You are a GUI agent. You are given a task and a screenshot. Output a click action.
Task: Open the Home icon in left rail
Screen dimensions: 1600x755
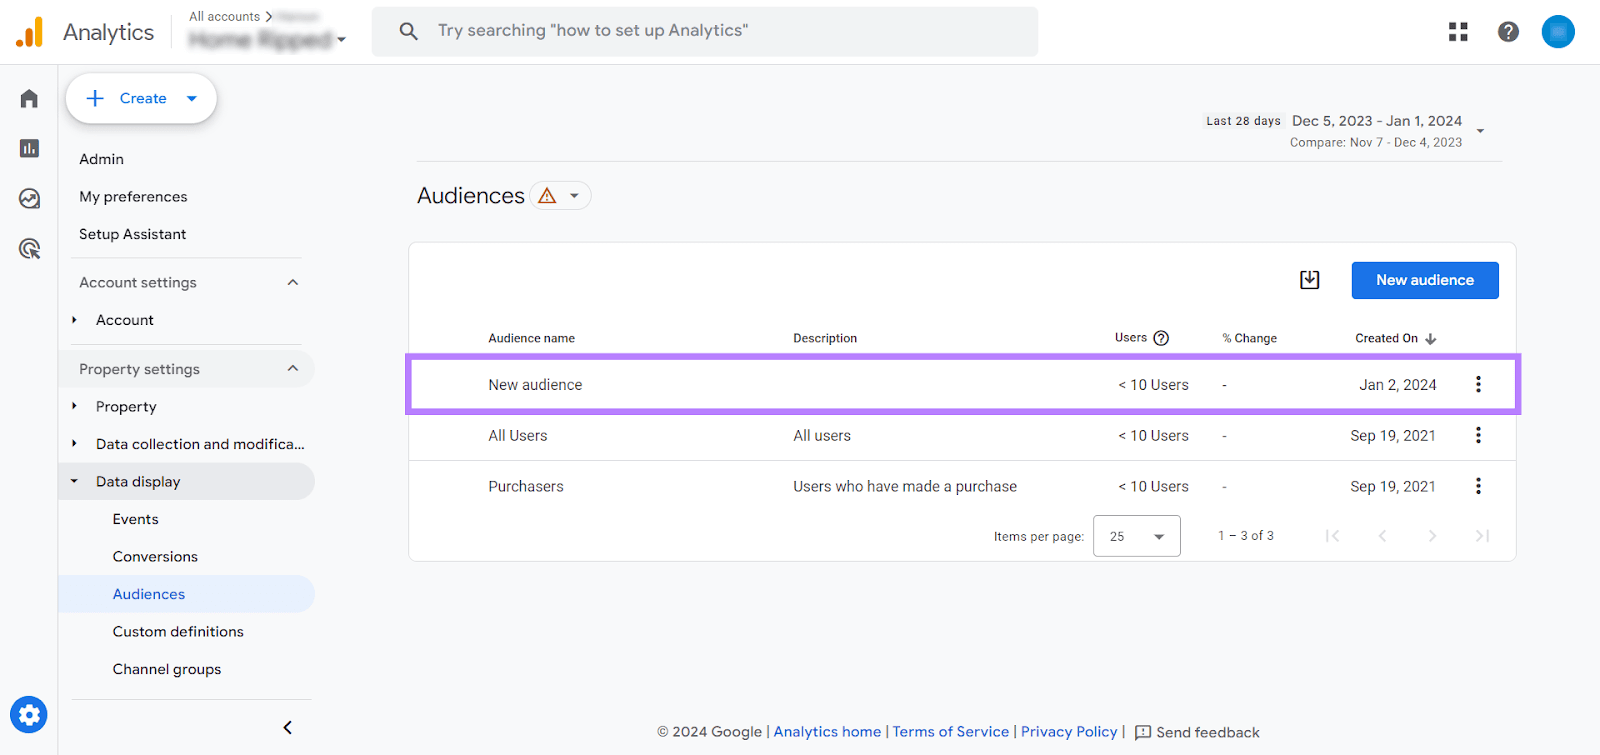(x=29, y=98)
